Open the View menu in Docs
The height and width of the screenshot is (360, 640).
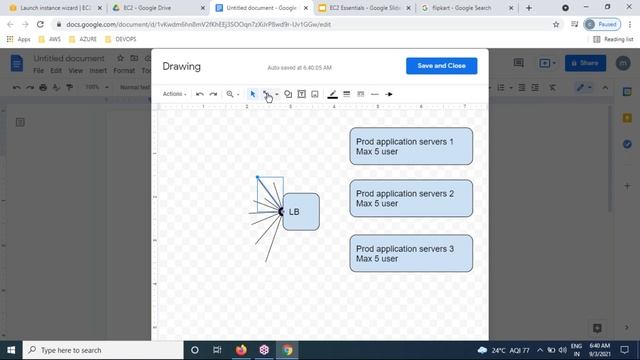76,71
